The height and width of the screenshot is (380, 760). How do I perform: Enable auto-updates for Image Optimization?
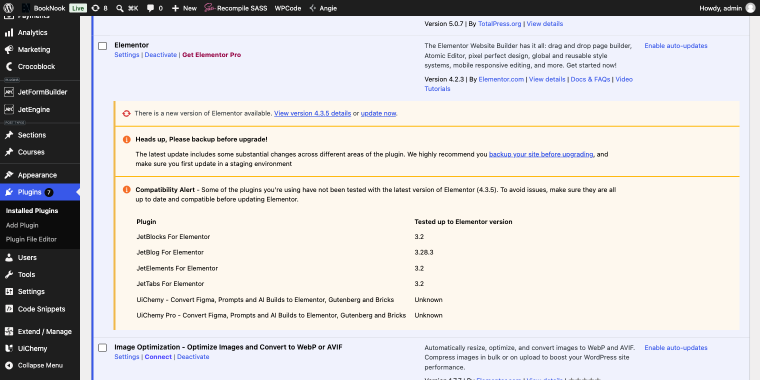pyautogui.click(x=676, y=348)
